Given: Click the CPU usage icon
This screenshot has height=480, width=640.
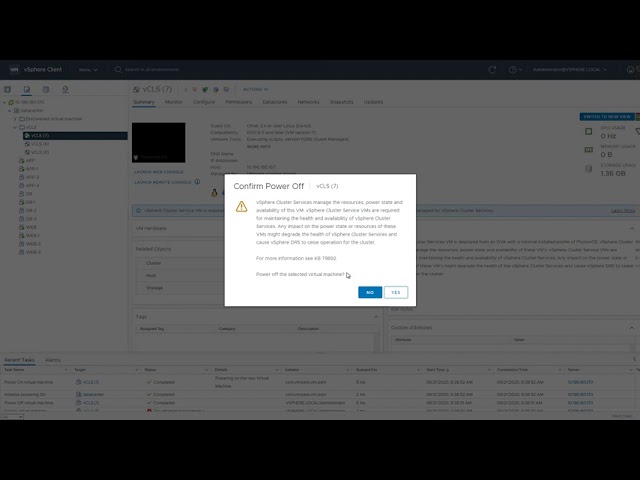Looking at the screenshot, I should [x=589, y=131].
